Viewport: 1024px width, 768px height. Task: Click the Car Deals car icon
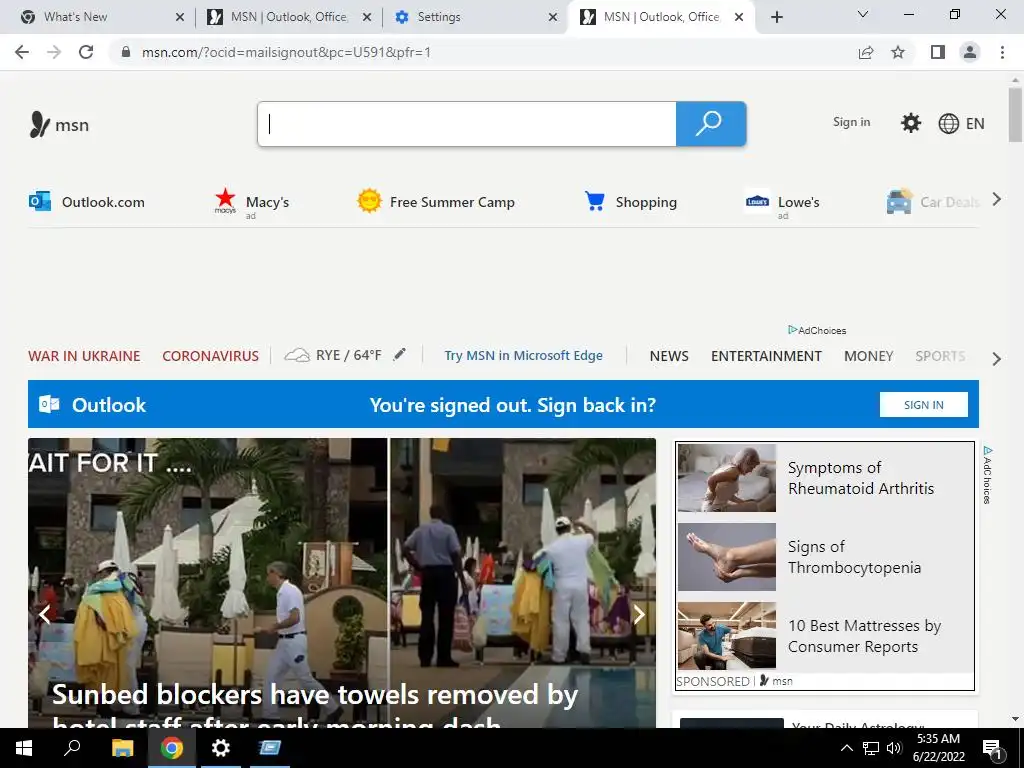tap(899, 201)
